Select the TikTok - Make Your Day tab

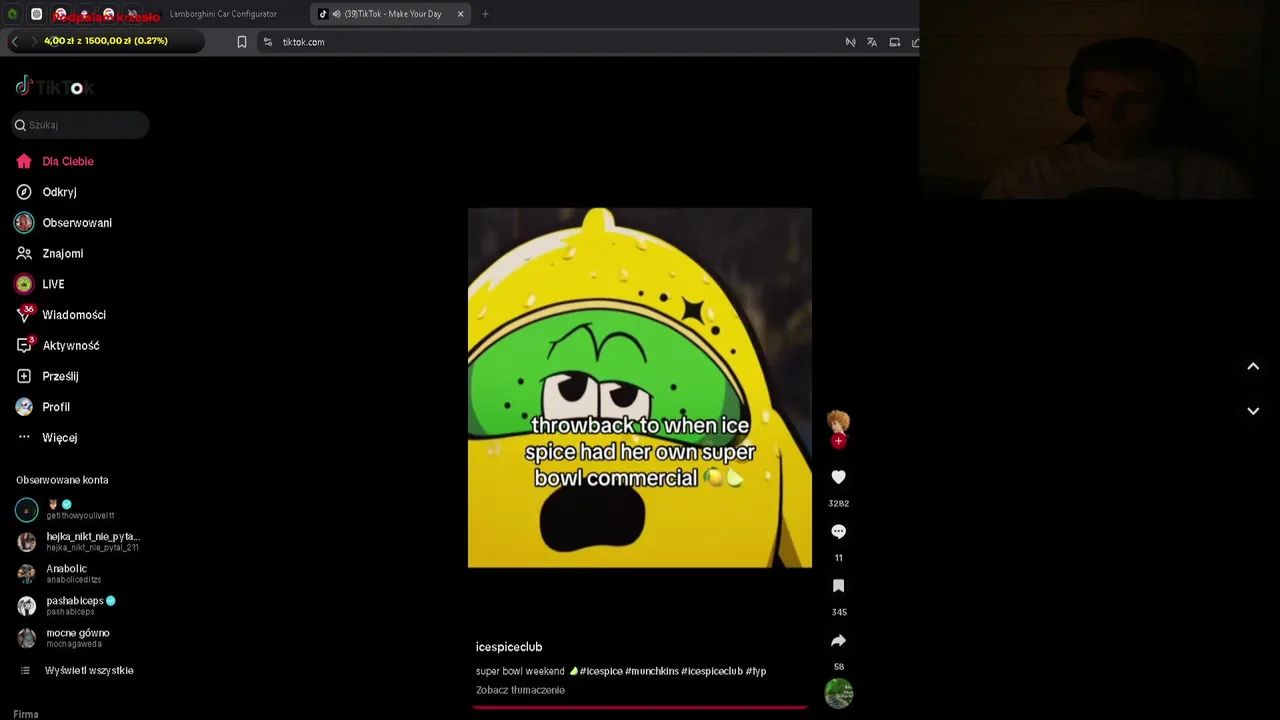click(392, 14)
